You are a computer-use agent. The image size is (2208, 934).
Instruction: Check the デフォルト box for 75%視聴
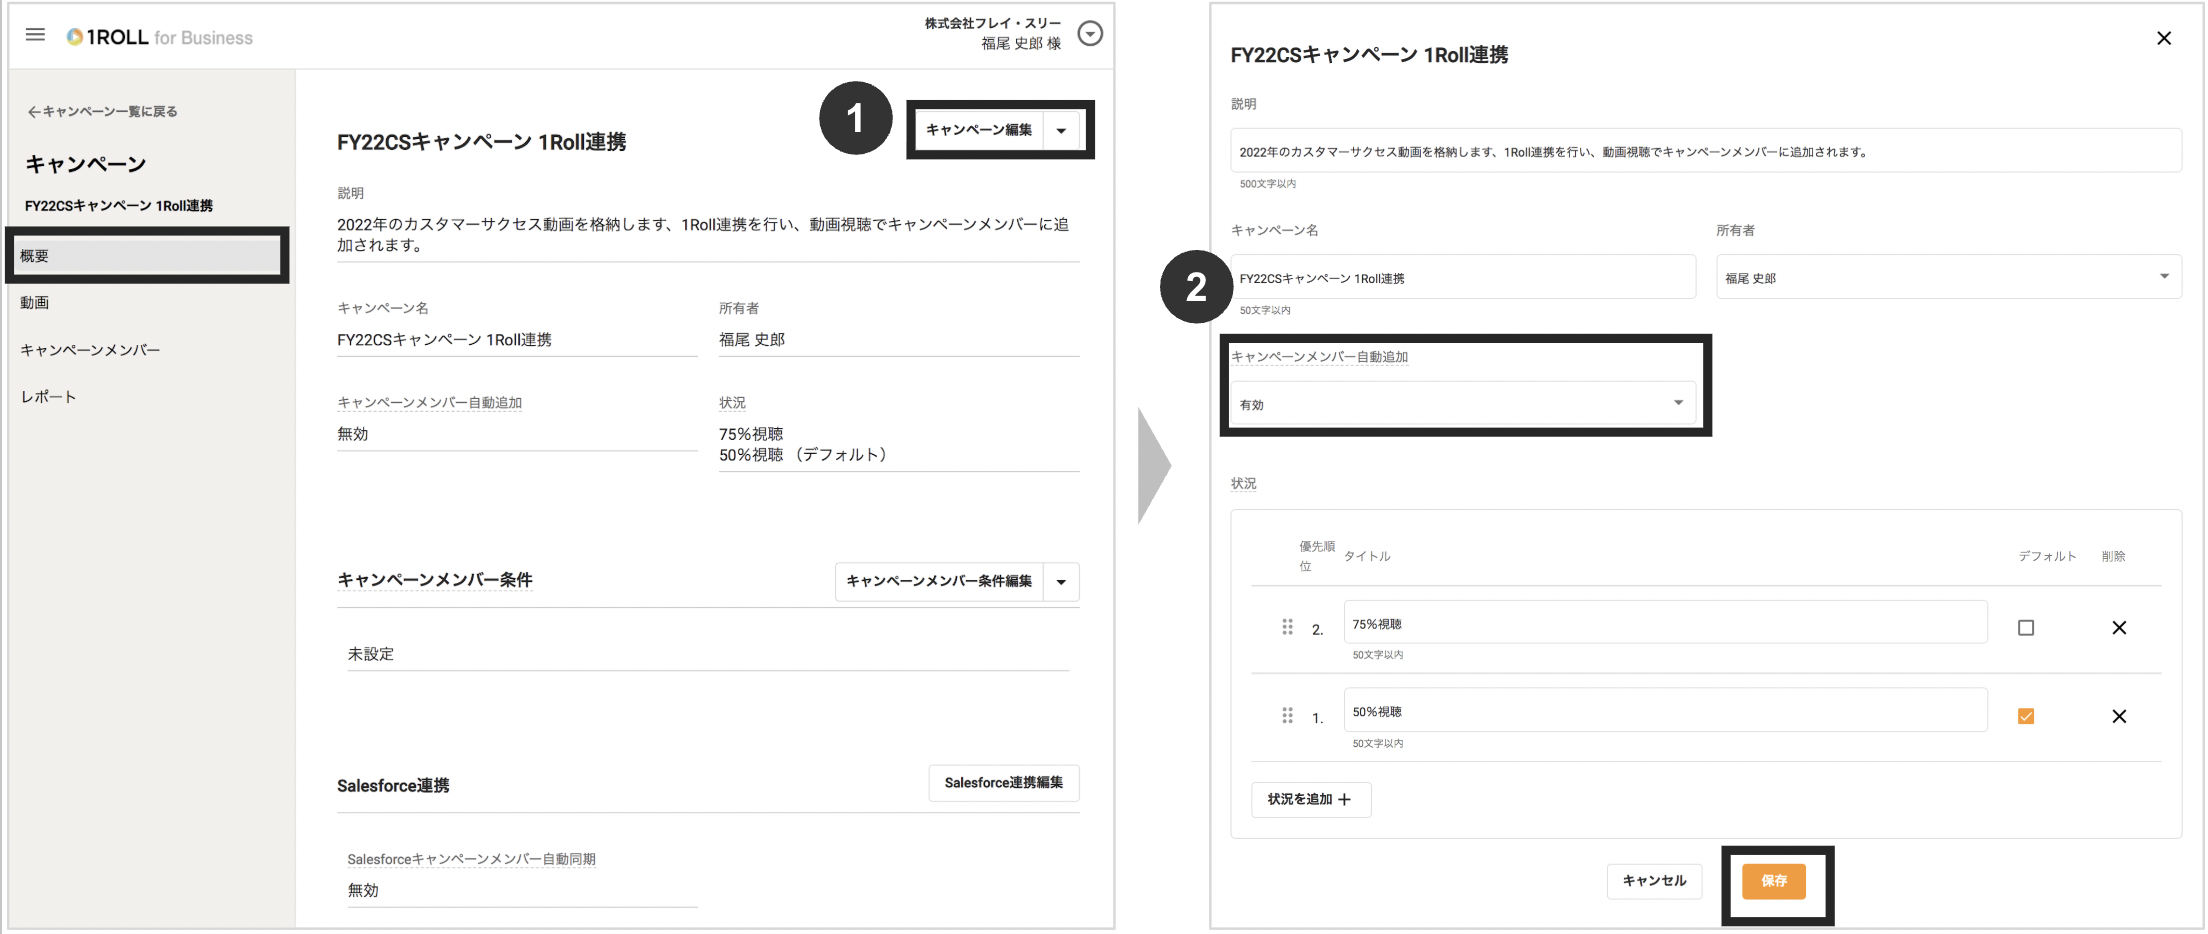[2026, 627]
